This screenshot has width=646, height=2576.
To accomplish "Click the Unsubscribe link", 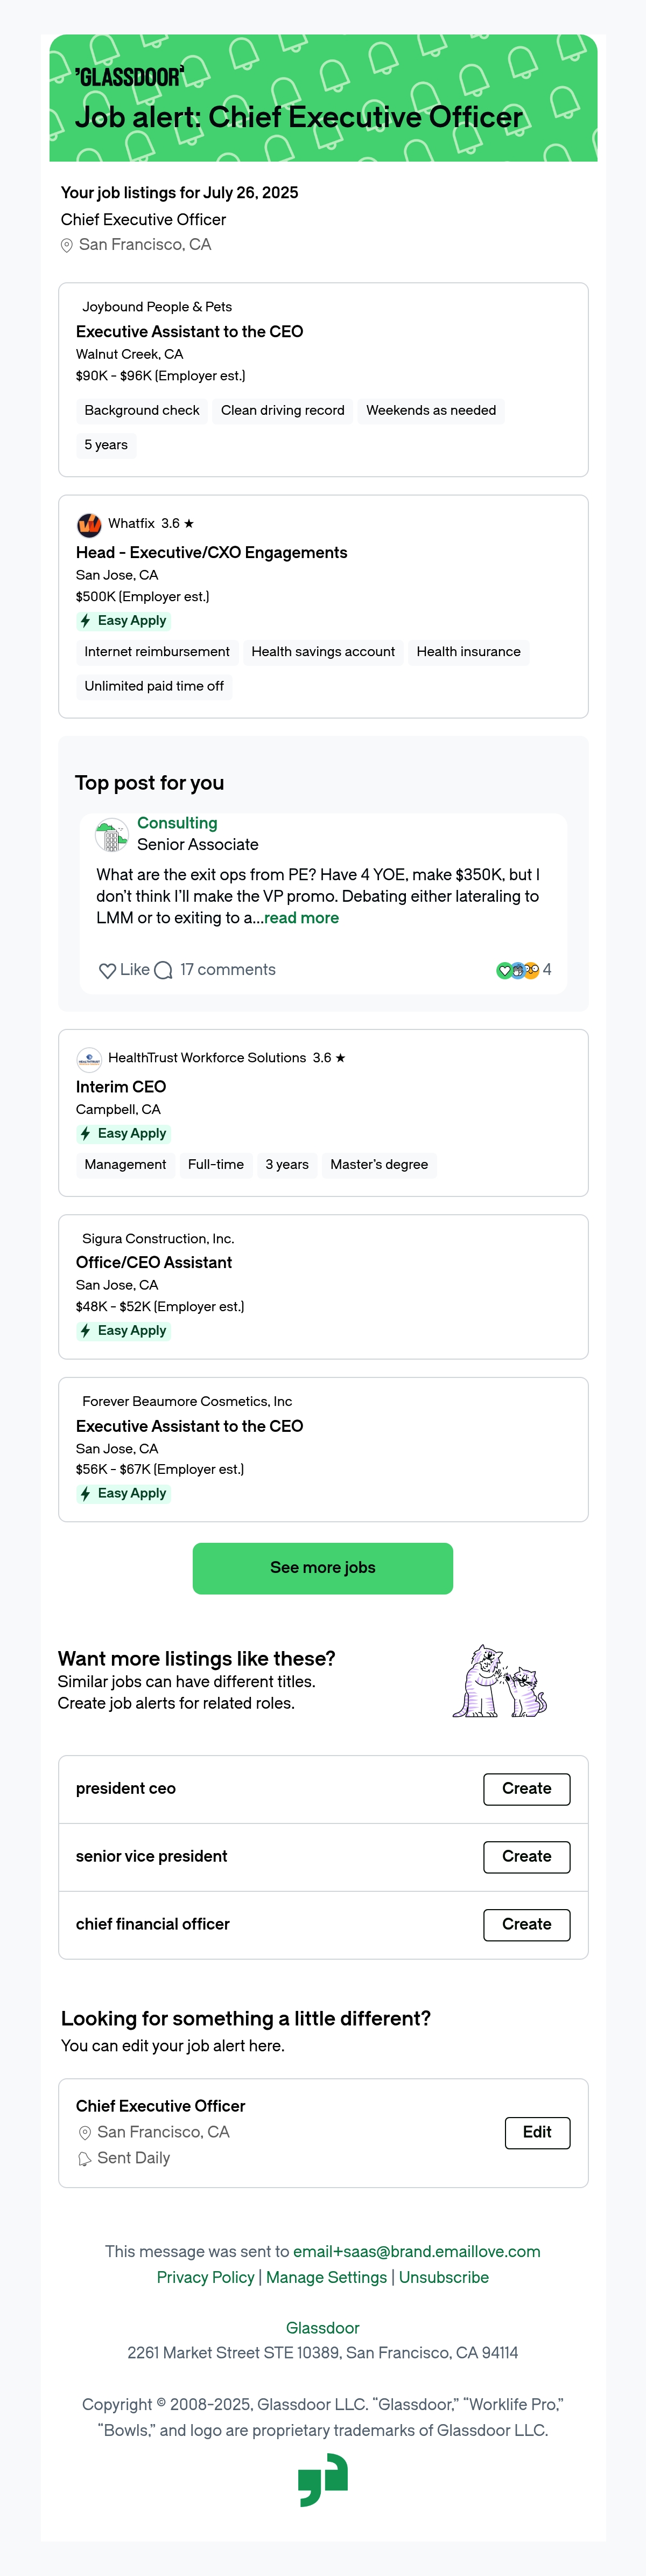I will pos(444,2277).
